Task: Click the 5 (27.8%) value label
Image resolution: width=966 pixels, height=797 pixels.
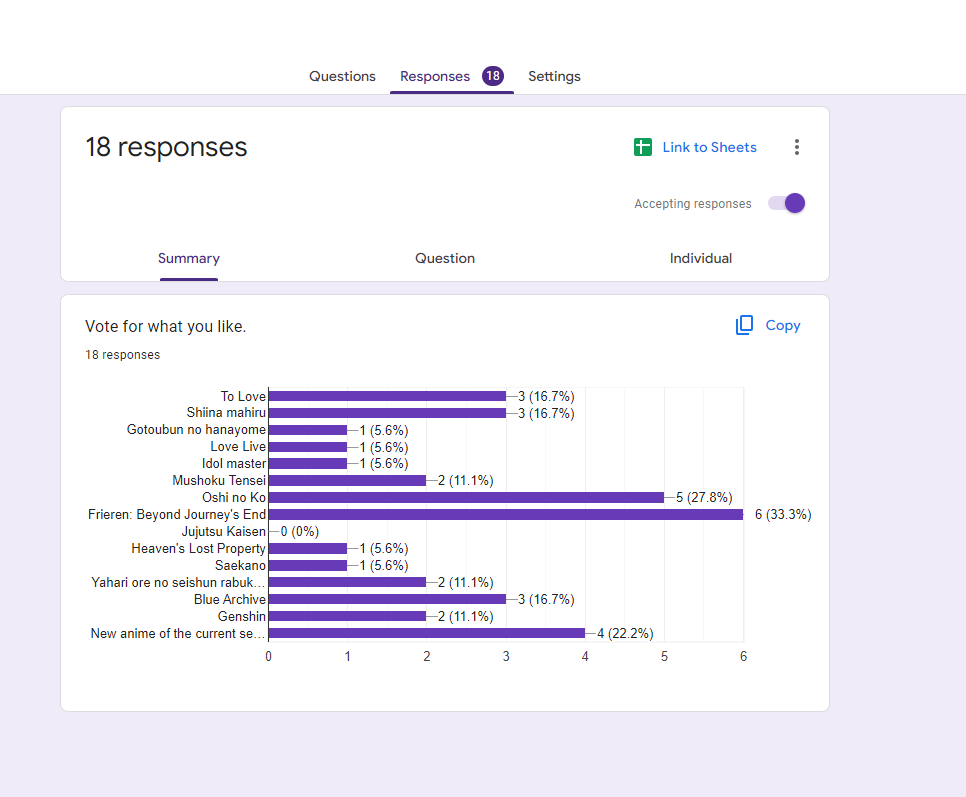Action: 704,498
